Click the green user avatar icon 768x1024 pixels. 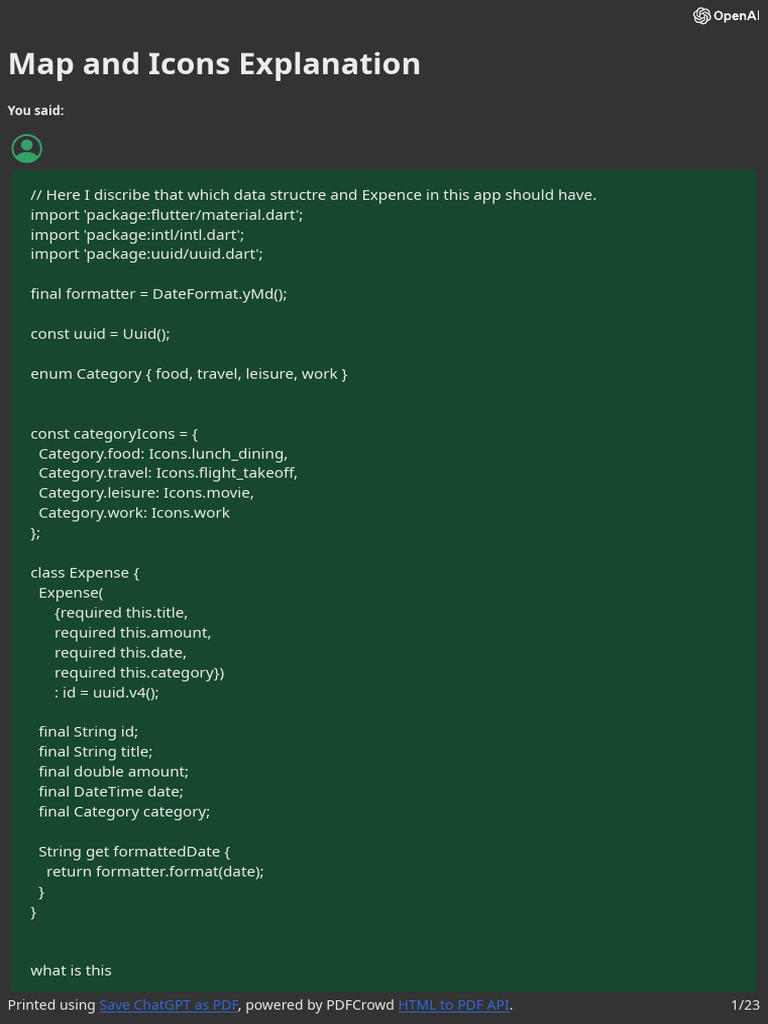tap(27, 148)
